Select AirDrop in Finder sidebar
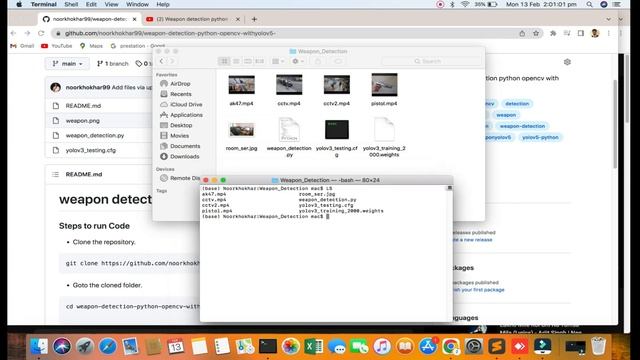Image resolution: width=640 pixels, height=360 pixels. 176,84
